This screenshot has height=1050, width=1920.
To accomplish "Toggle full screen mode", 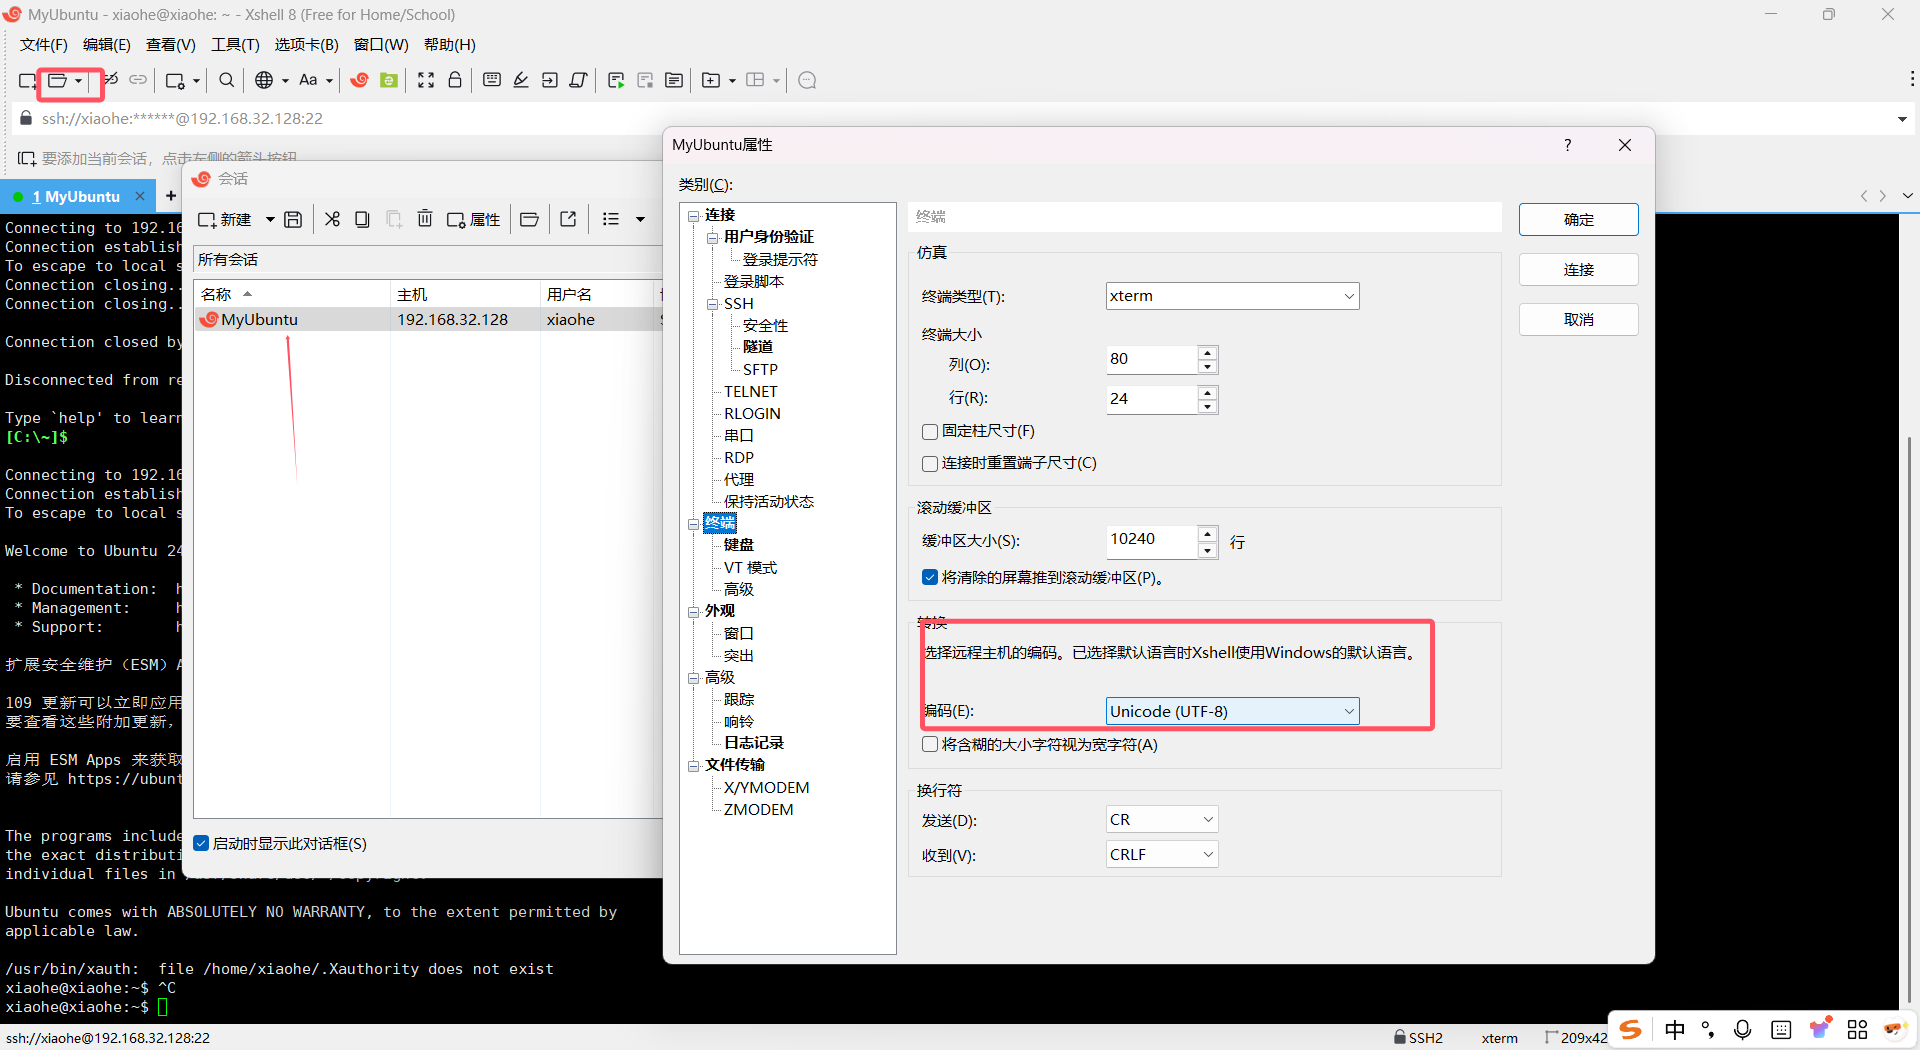I will point(426,81).
